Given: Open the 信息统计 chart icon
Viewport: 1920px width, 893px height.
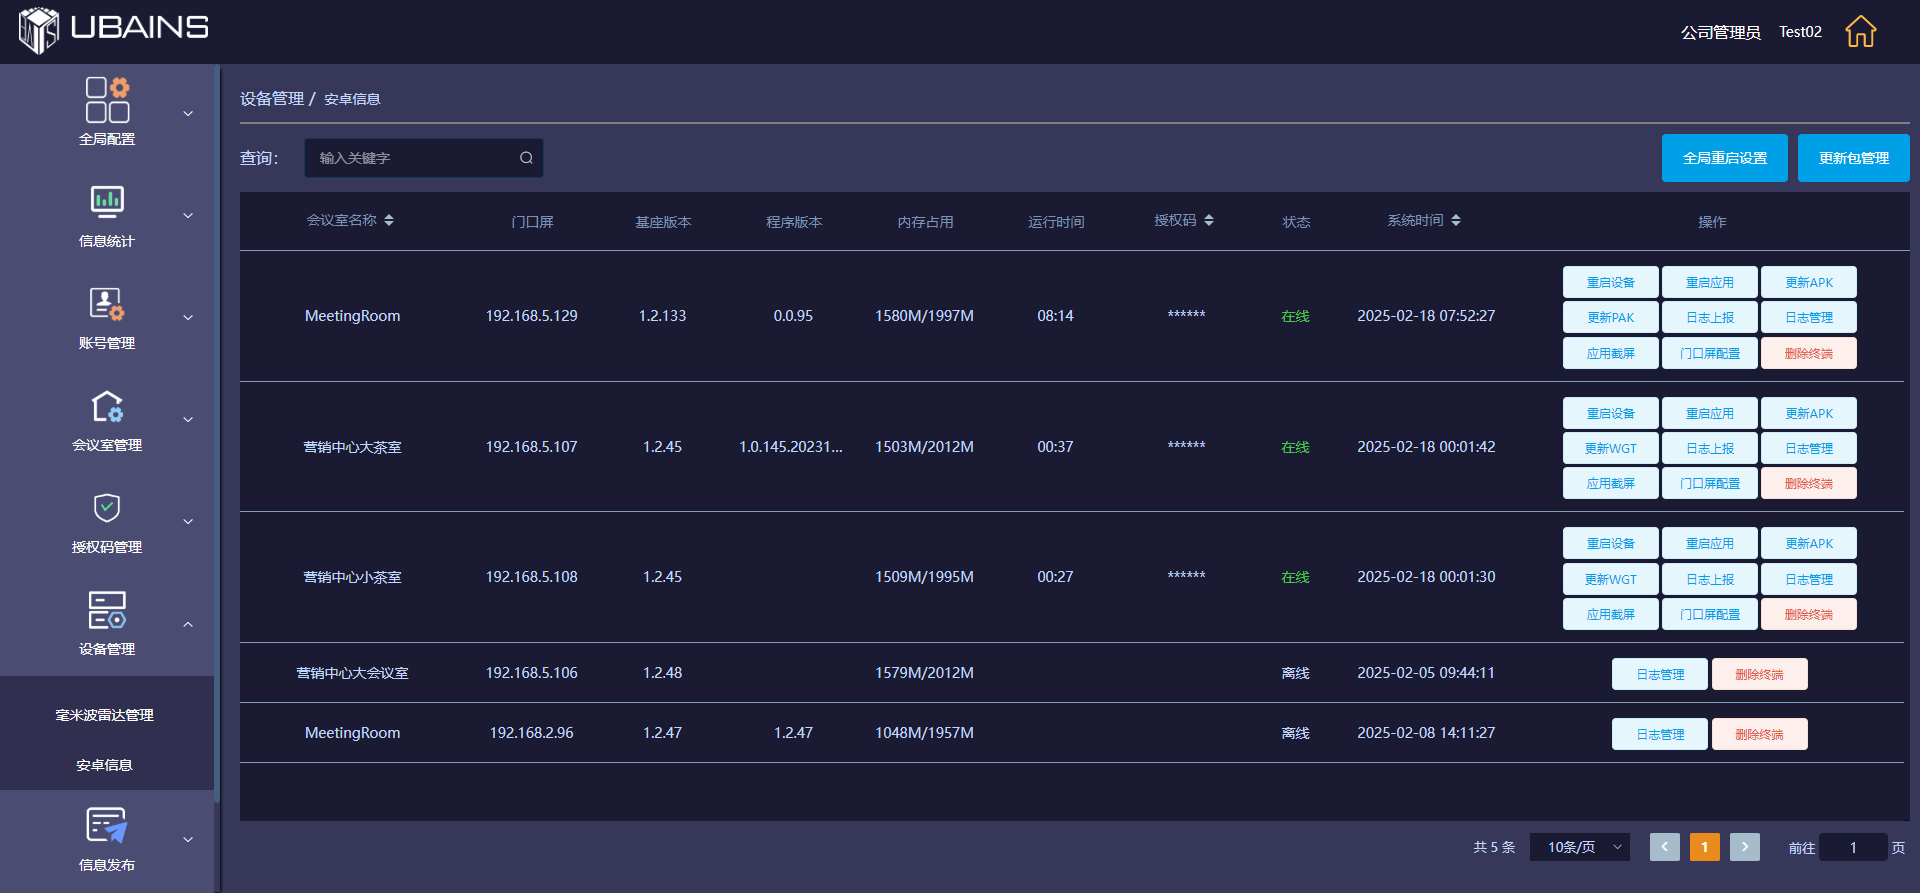Looking at the screenshot, I should pyautogui.click(x=107, y=202).
